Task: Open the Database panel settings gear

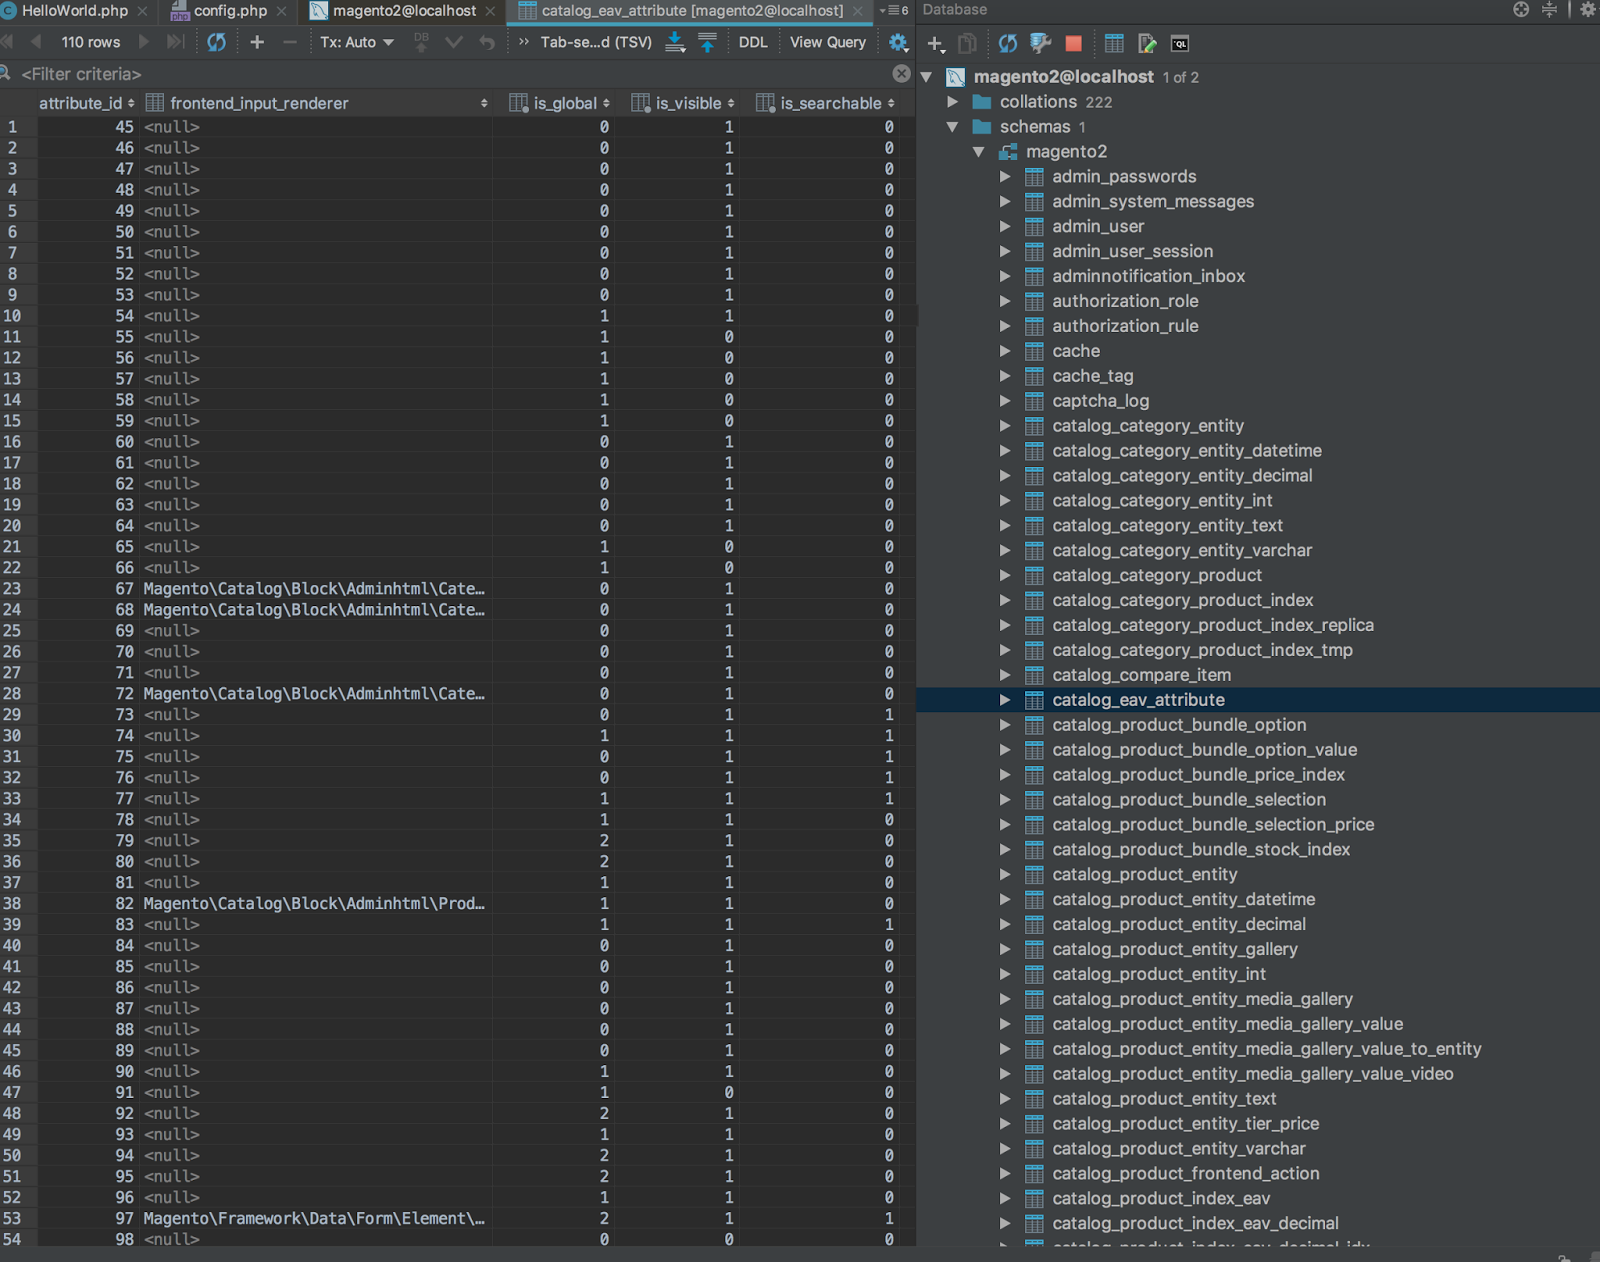Action: 1588,10
